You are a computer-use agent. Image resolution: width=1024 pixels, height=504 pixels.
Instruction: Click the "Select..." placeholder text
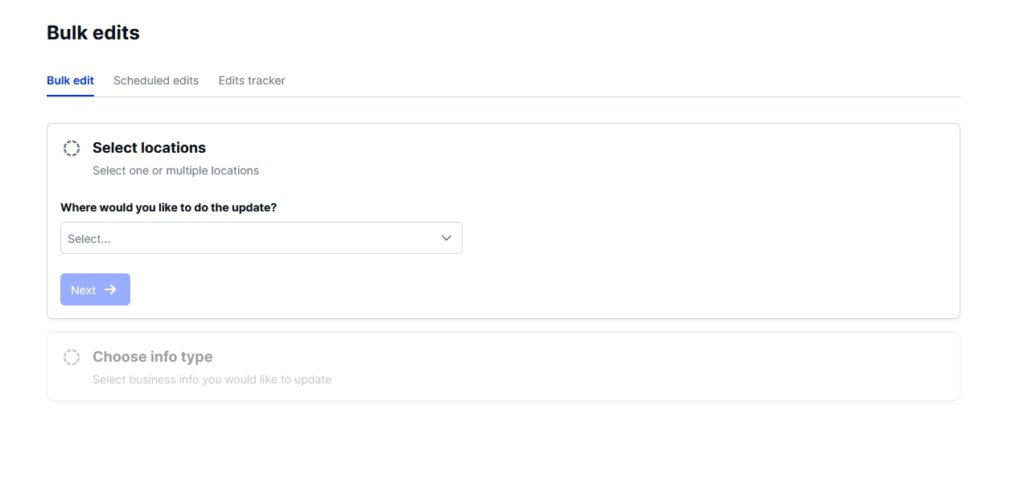click(89, 239)
